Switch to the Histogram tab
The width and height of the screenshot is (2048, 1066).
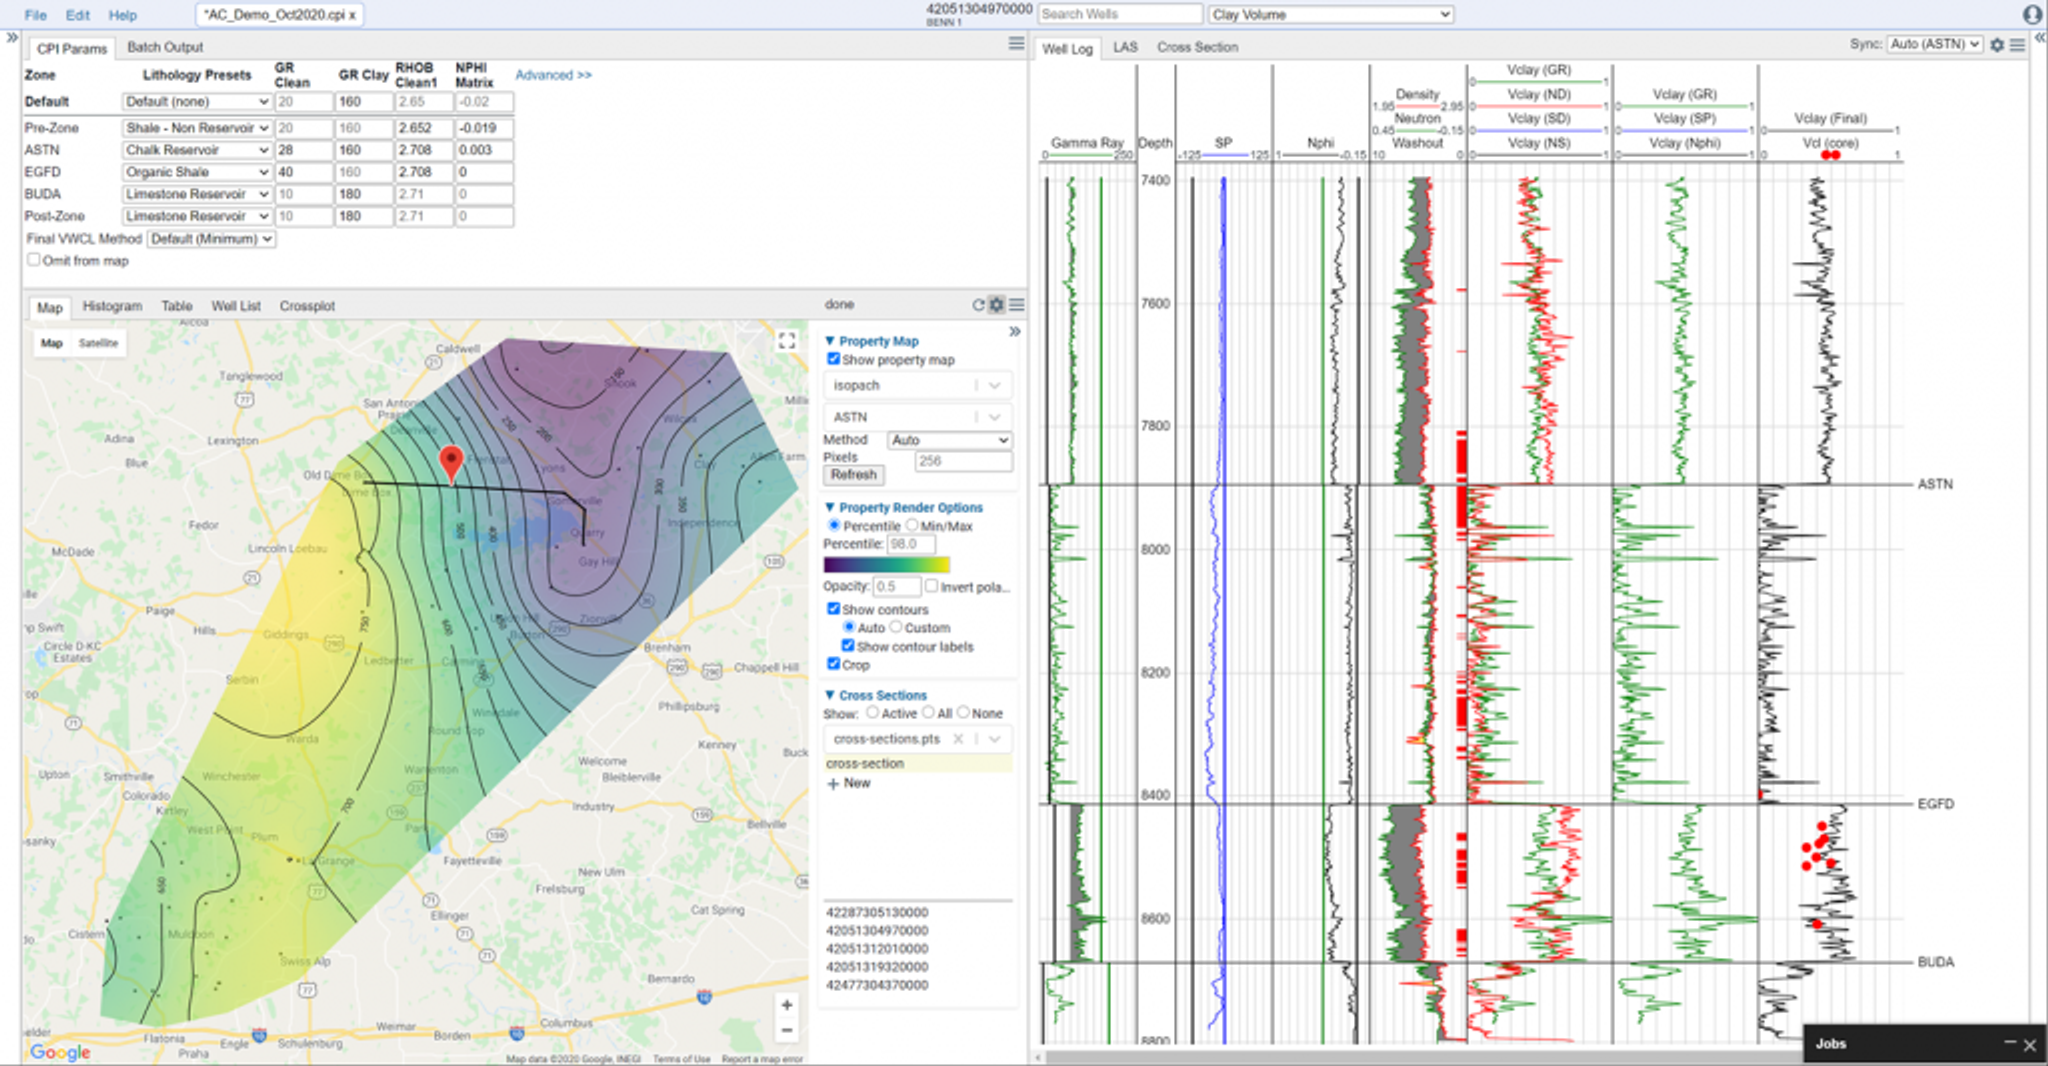(112, 306)
